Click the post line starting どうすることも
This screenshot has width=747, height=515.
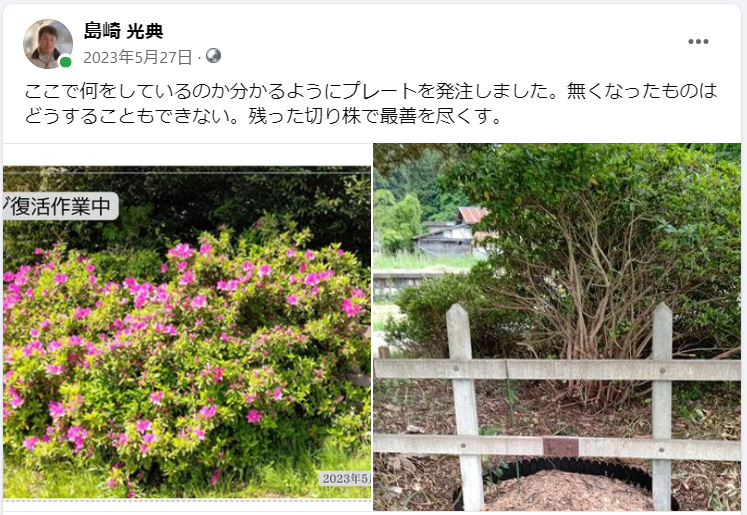point(263,116)
